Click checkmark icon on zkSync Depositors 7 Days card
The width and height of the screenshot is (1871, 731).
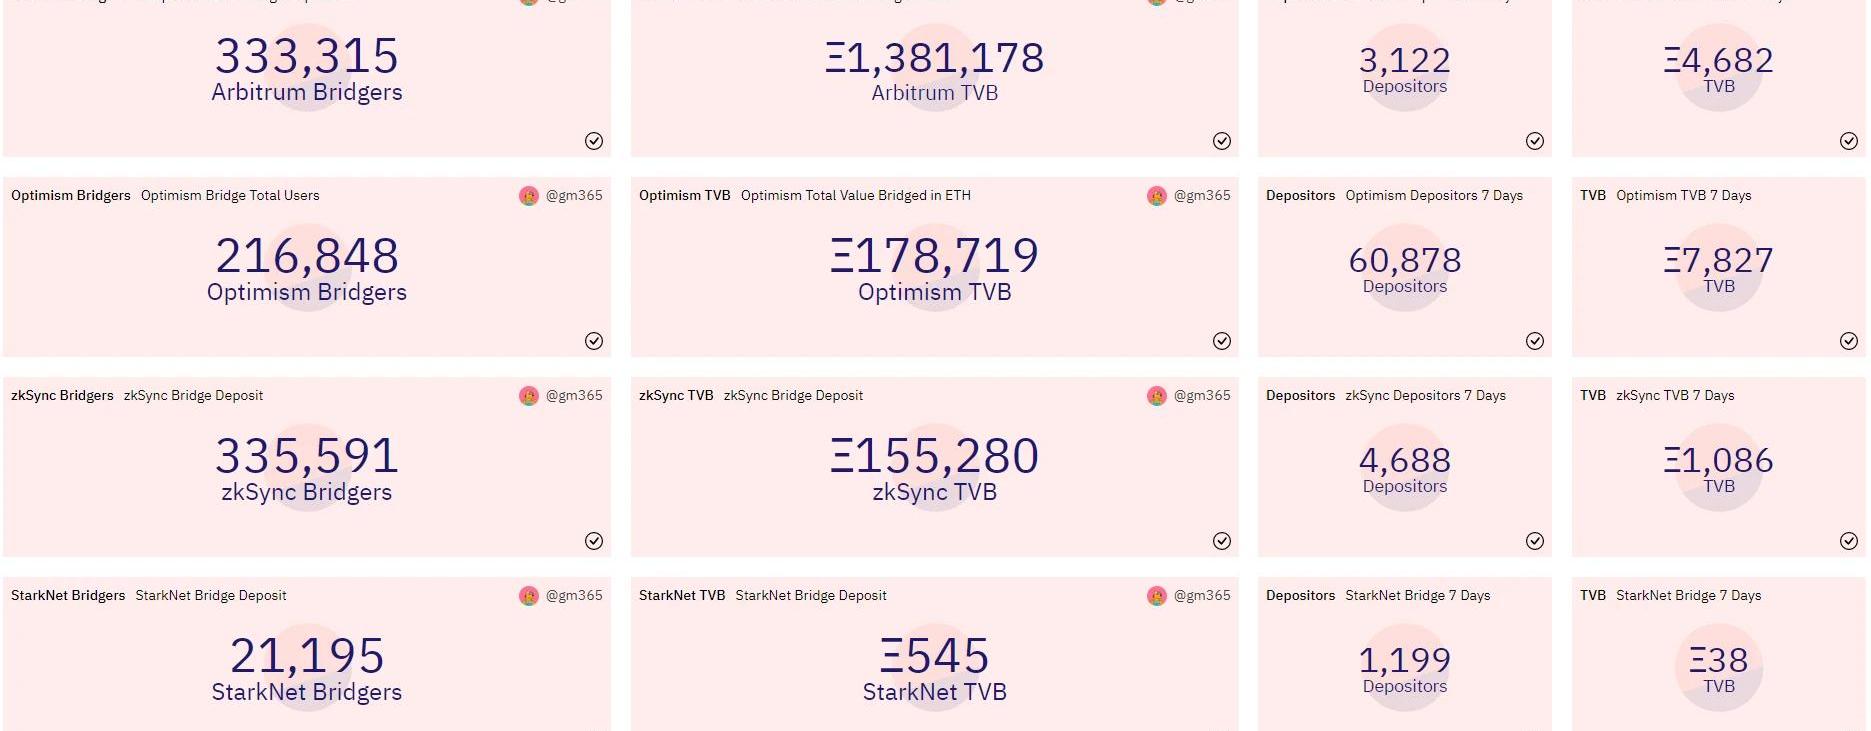(1535, 541)
